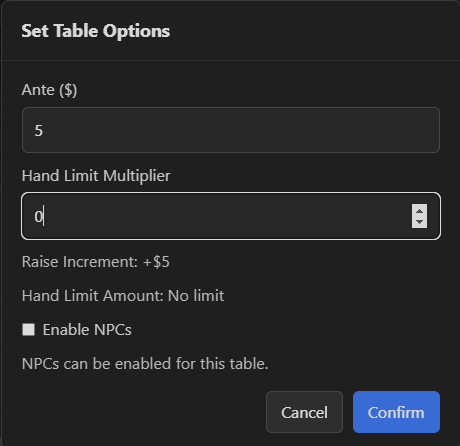Focus the Hand Limit Multiplier input field
Image resolution: width=460 pixels, height=446 pixels.
click(x=231, y=216)
